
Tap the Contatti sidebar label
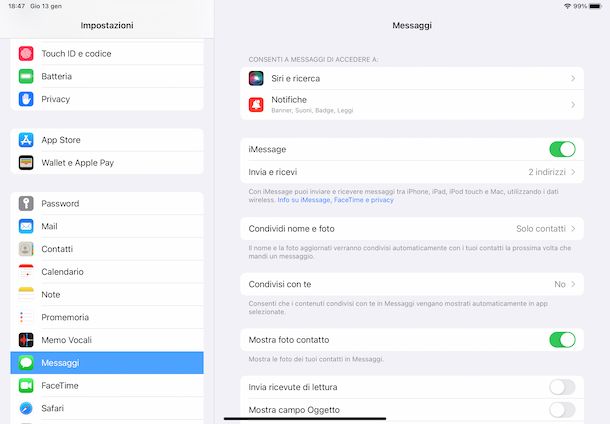(x=57, y=249)
